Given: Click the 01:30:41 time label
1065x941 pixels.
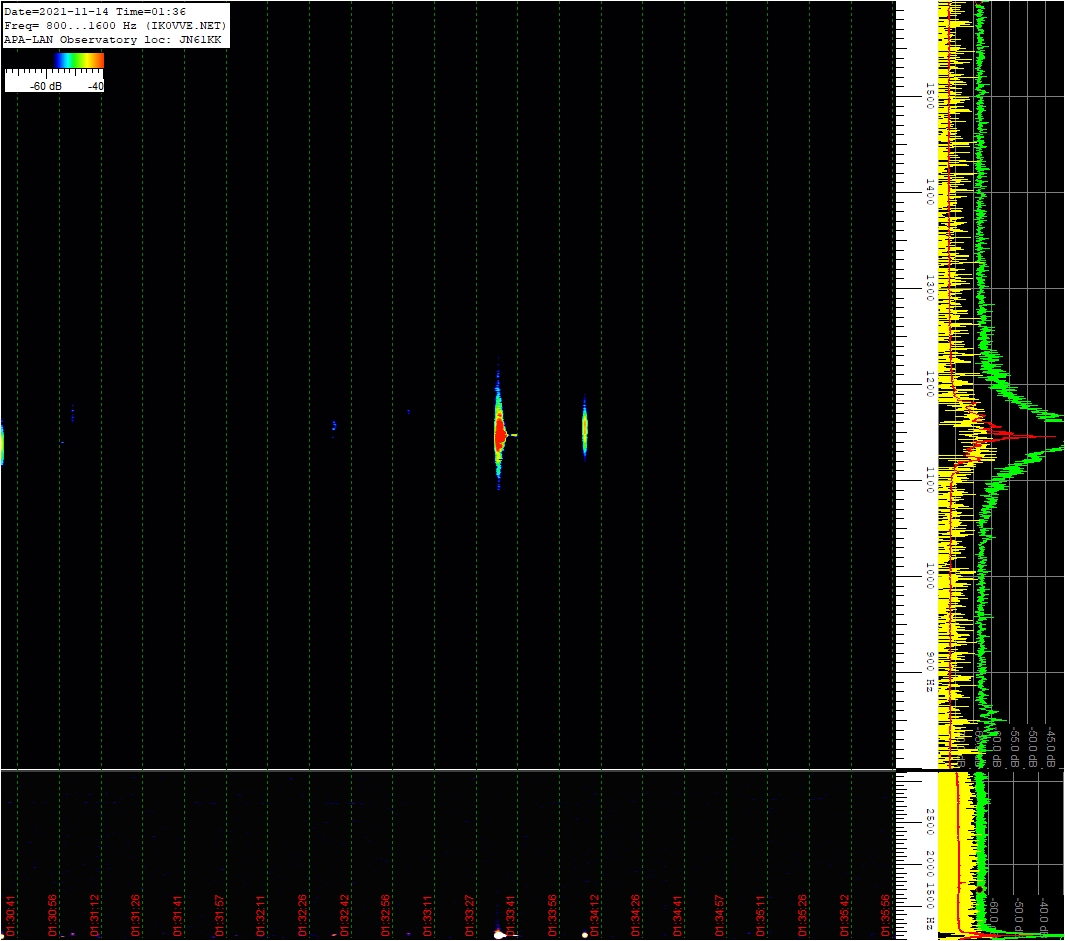Looking at the screenshot, I should (x=10, y=915).
